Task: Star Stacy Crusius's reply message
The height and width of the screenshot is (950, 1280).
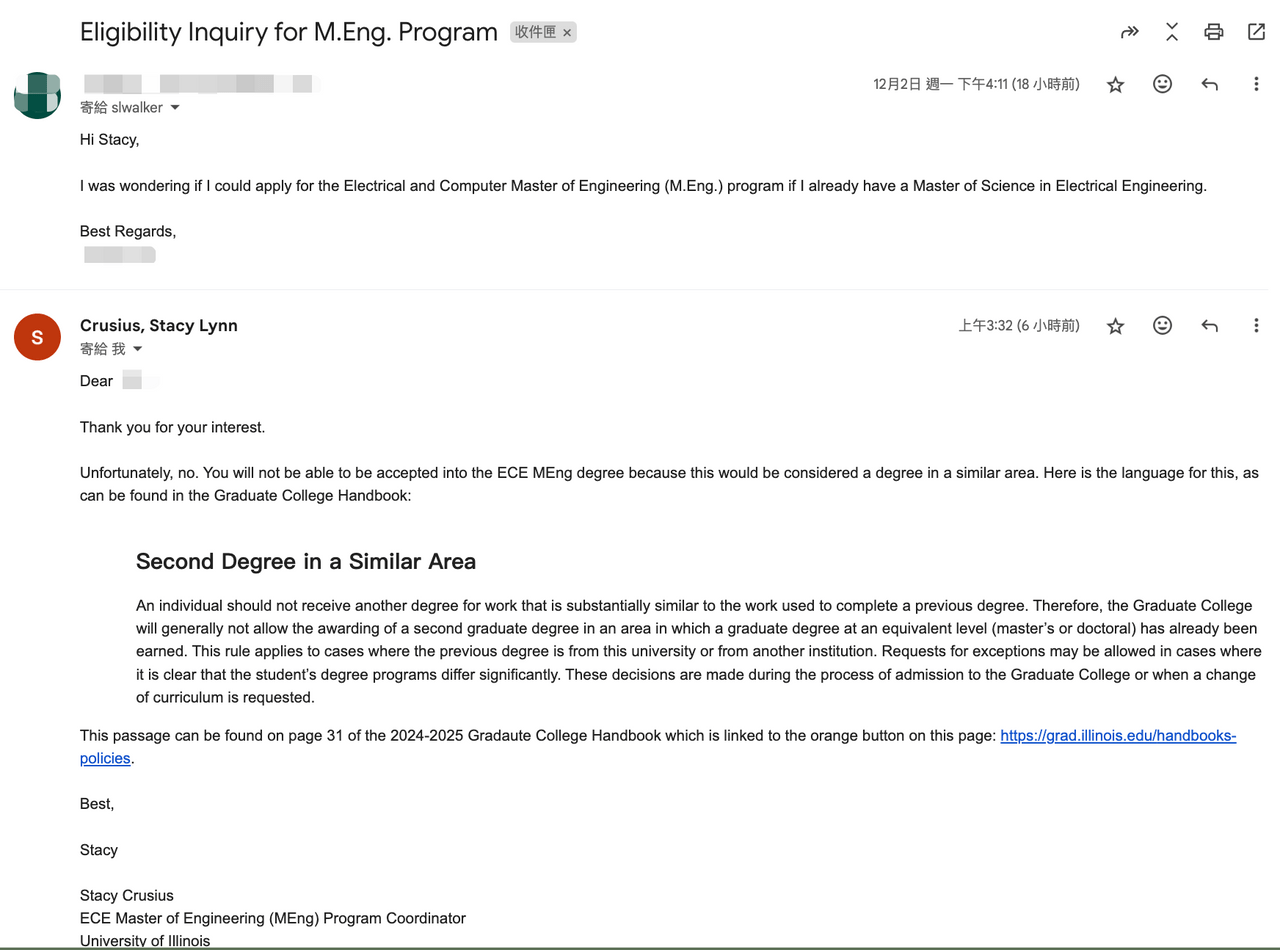Action: pos(1116,326)
